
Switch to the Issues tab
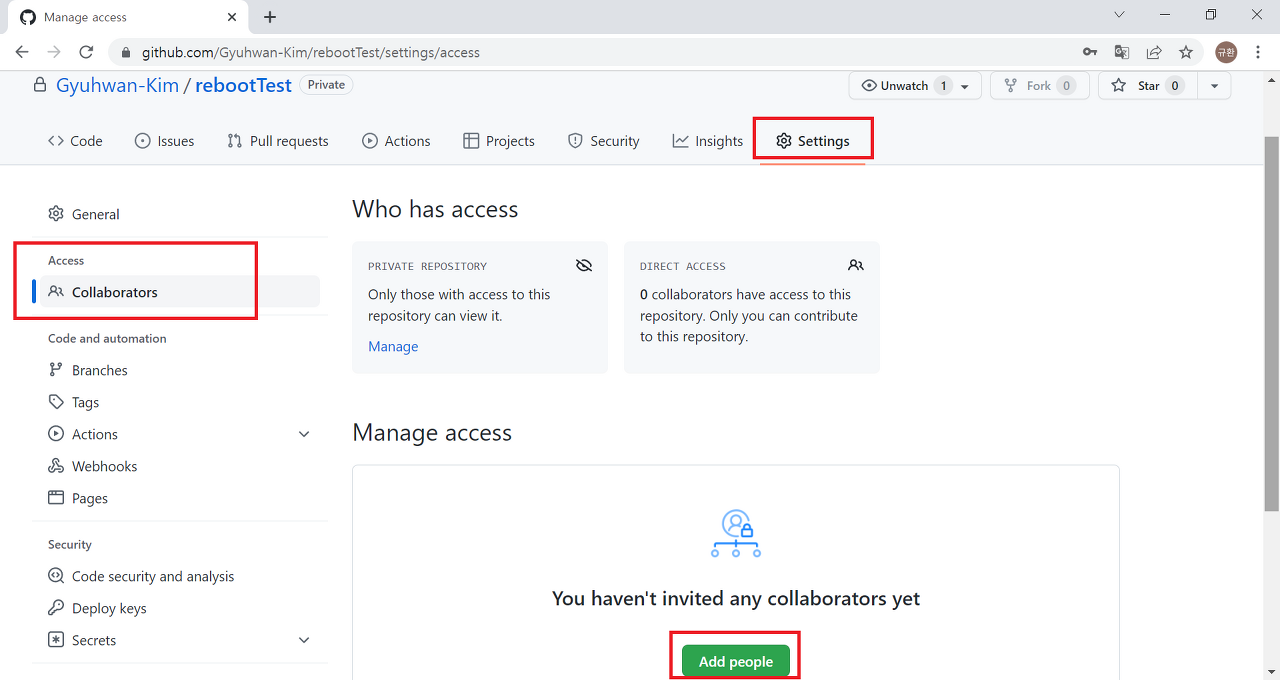165,141
